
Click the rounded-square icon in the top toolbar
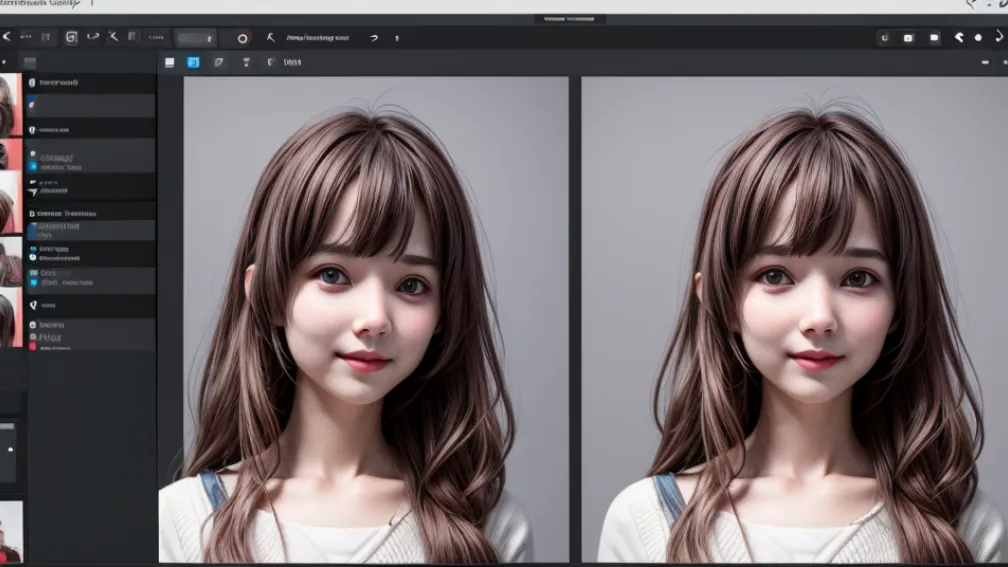(71, 37)
